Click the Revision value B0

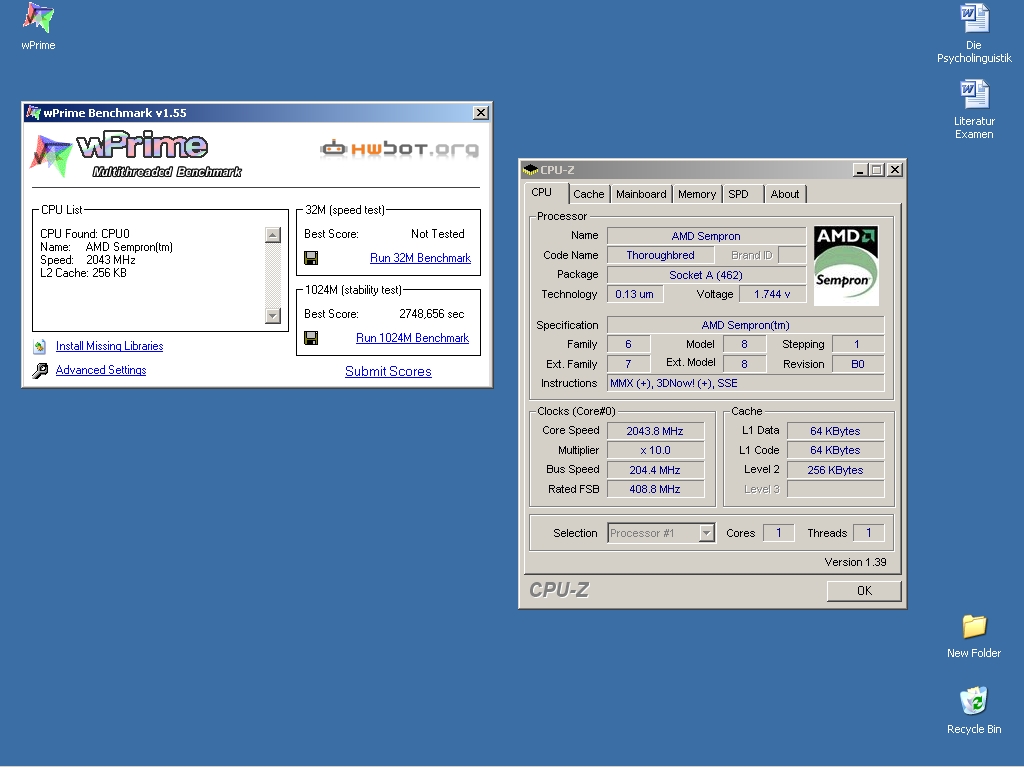coord(857,364)
